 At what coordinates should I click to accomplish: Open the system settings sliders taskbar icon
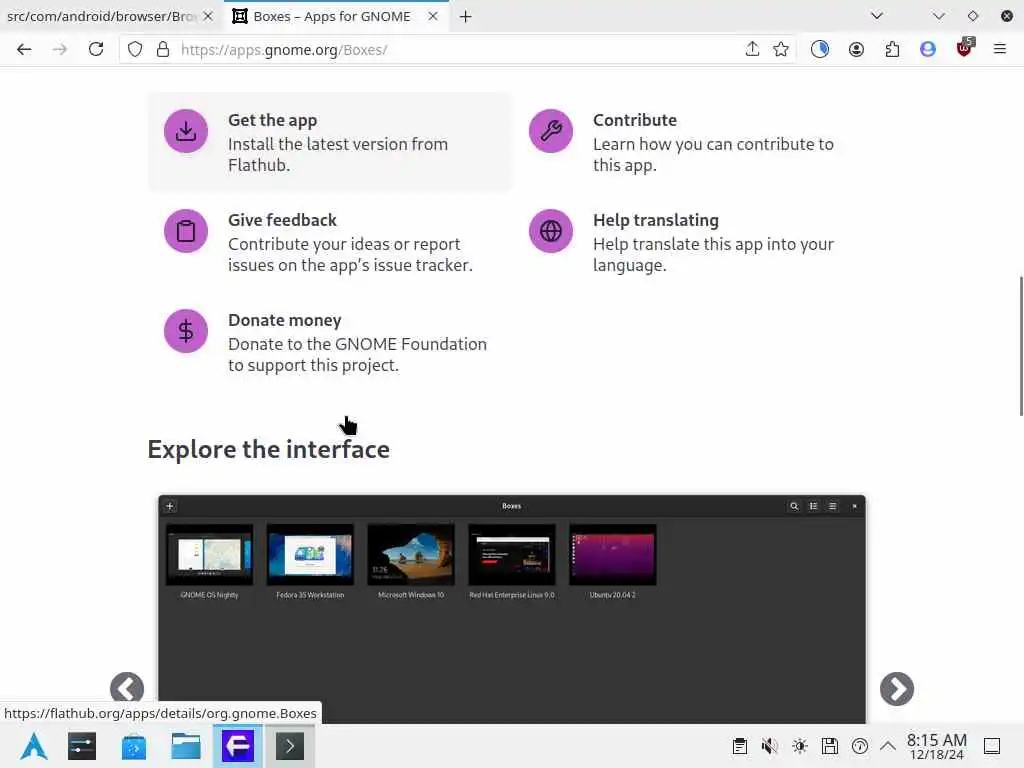pyautogui.click(x=82, y=746)
